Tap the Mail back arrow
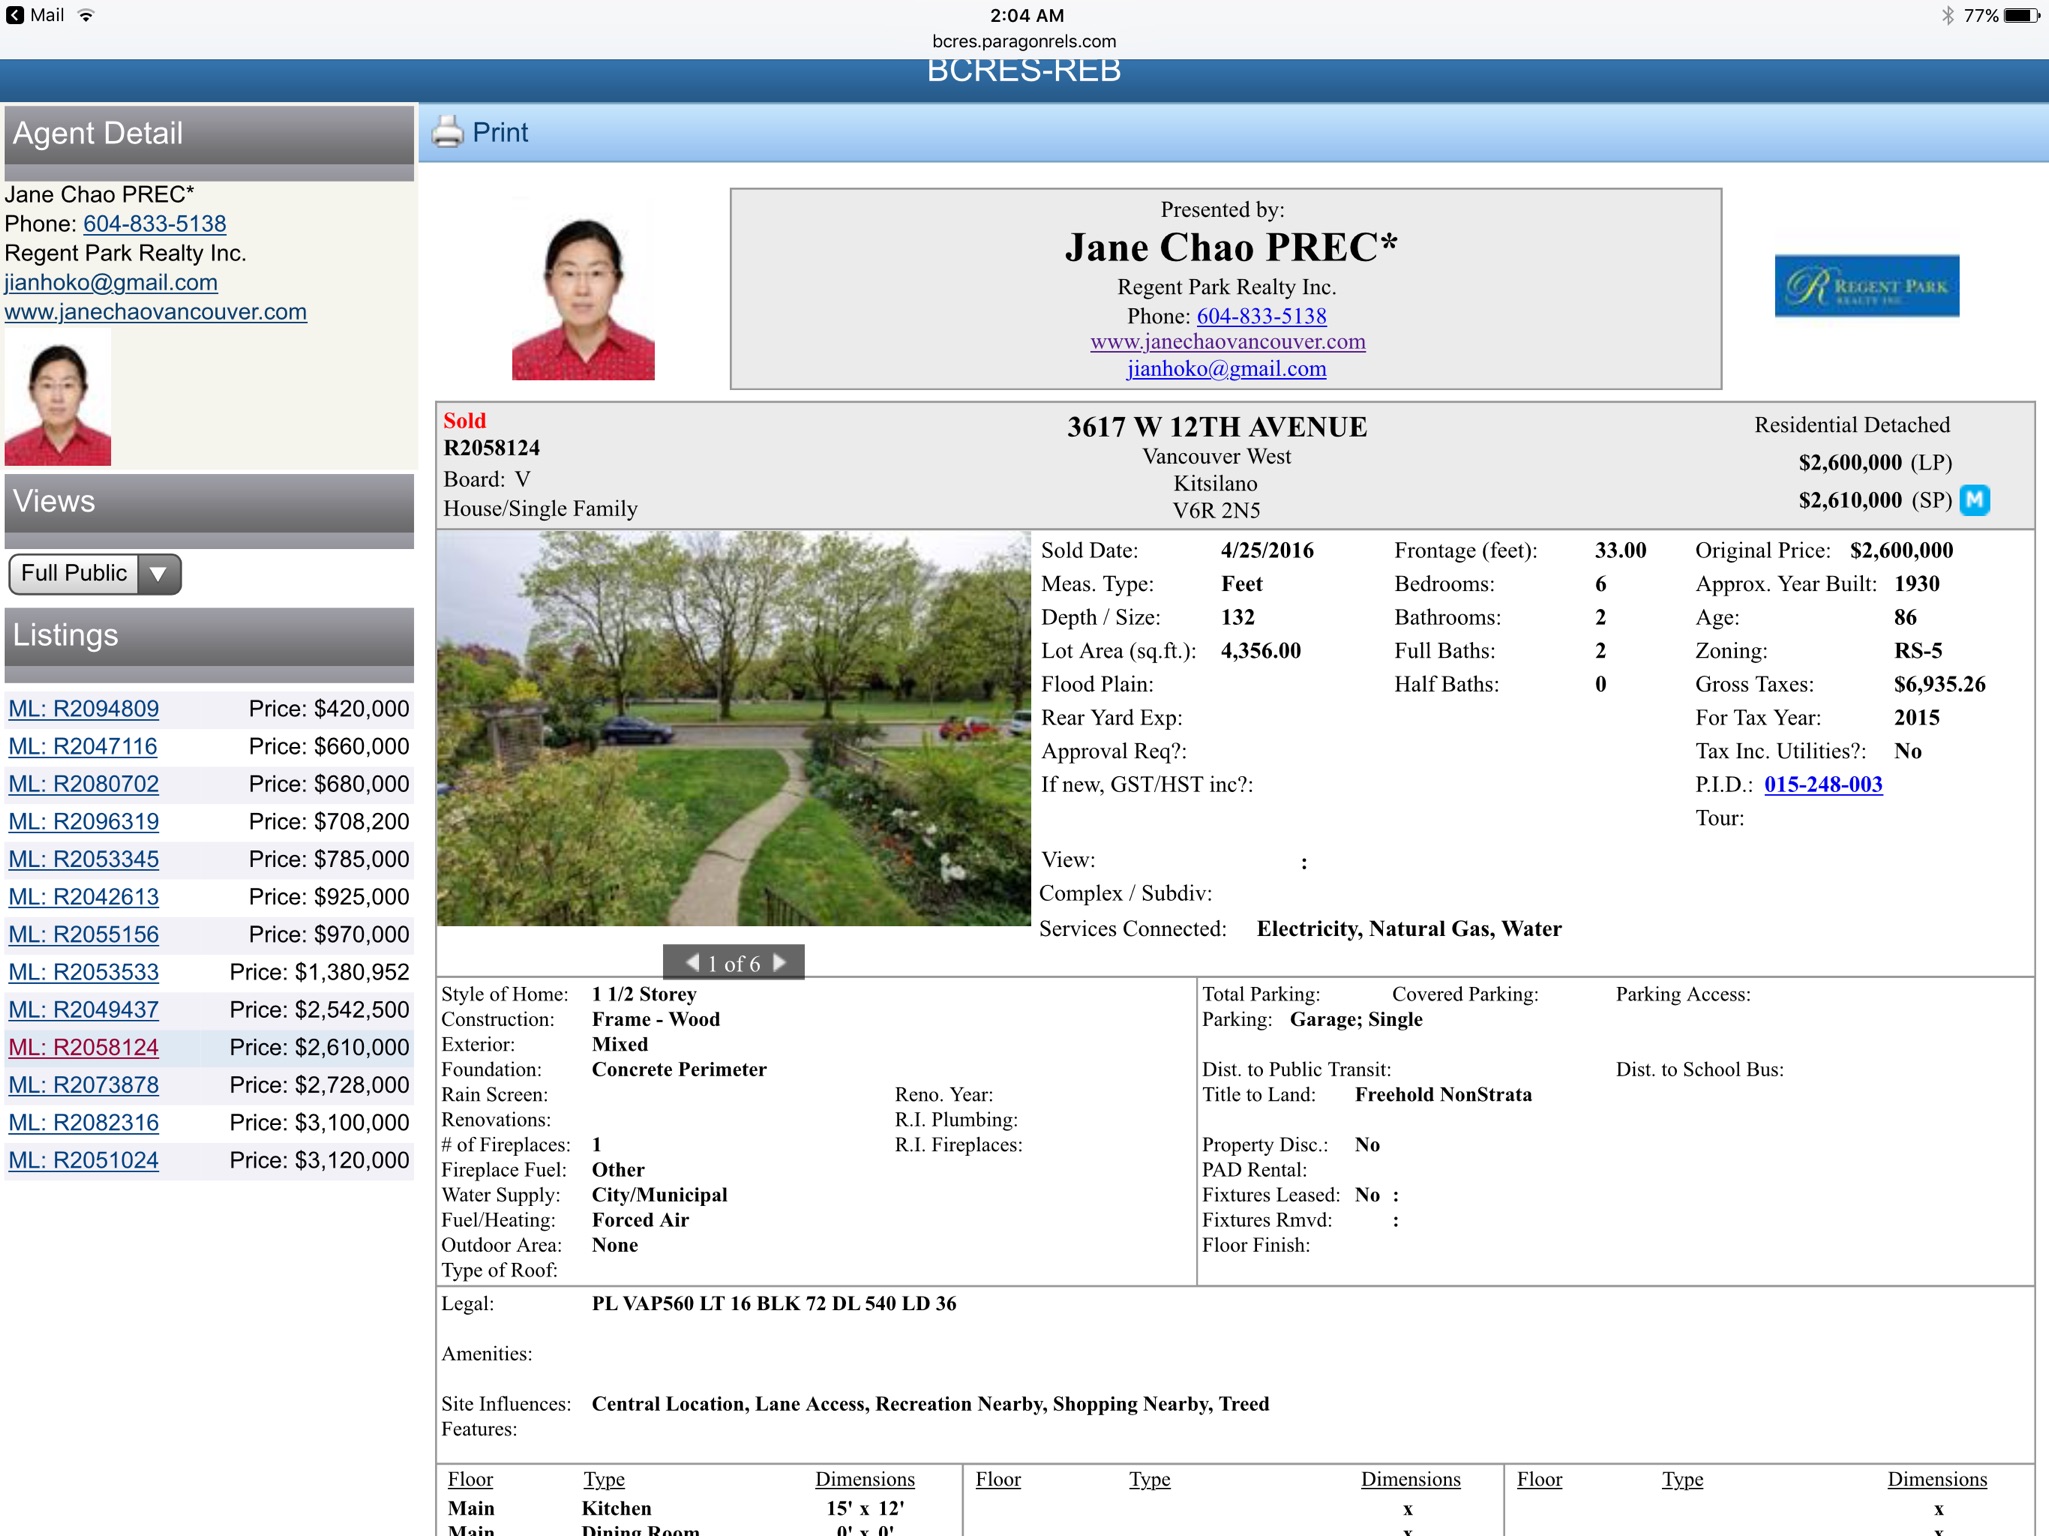The image size is (2049, 1536). click(x=15, y=15)
